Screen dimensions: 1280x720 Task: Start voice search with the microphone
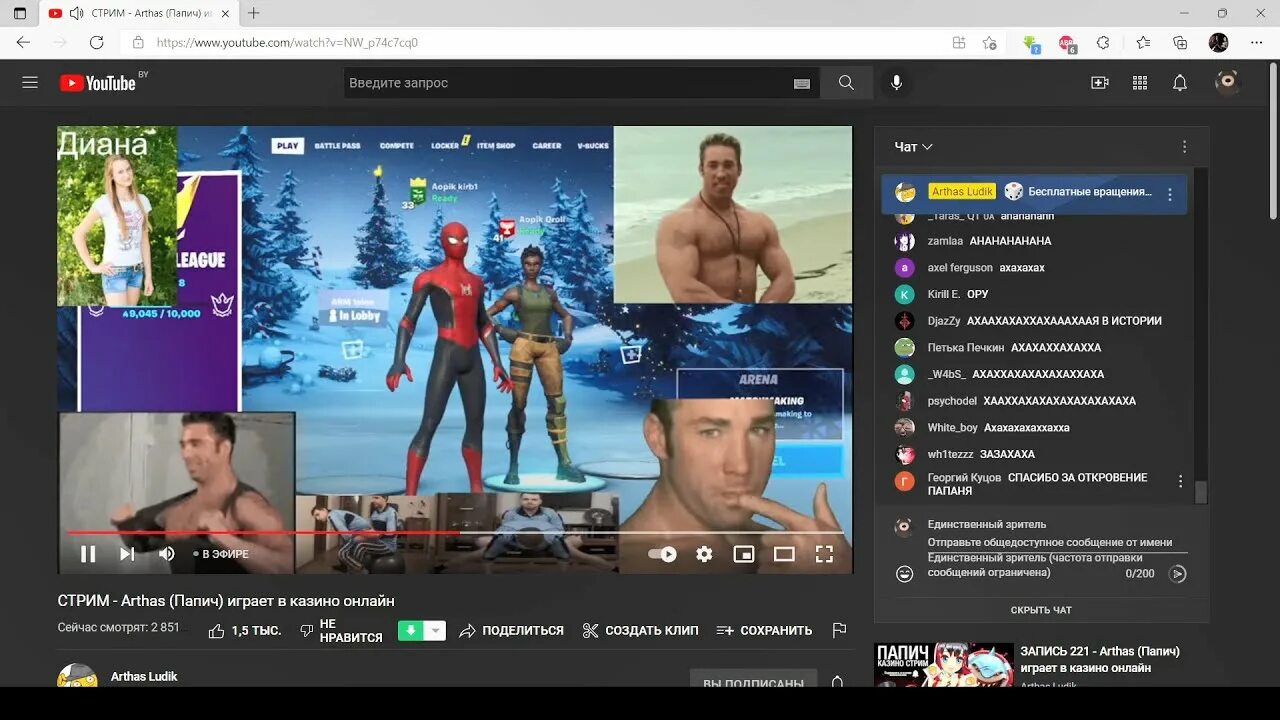[897, 83]
